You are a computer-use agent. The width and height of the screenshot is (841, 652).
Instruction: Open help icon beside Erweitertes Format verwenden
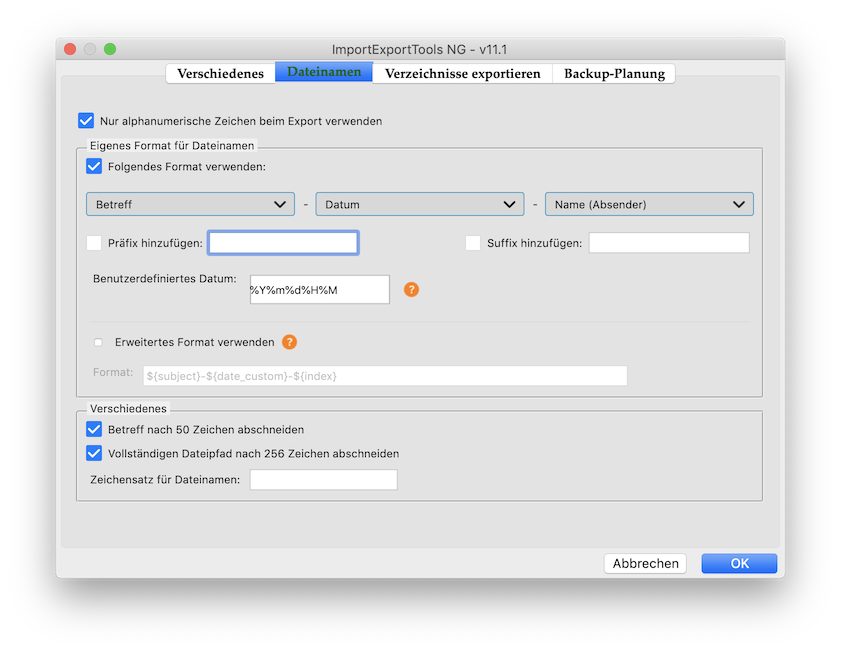289,342
